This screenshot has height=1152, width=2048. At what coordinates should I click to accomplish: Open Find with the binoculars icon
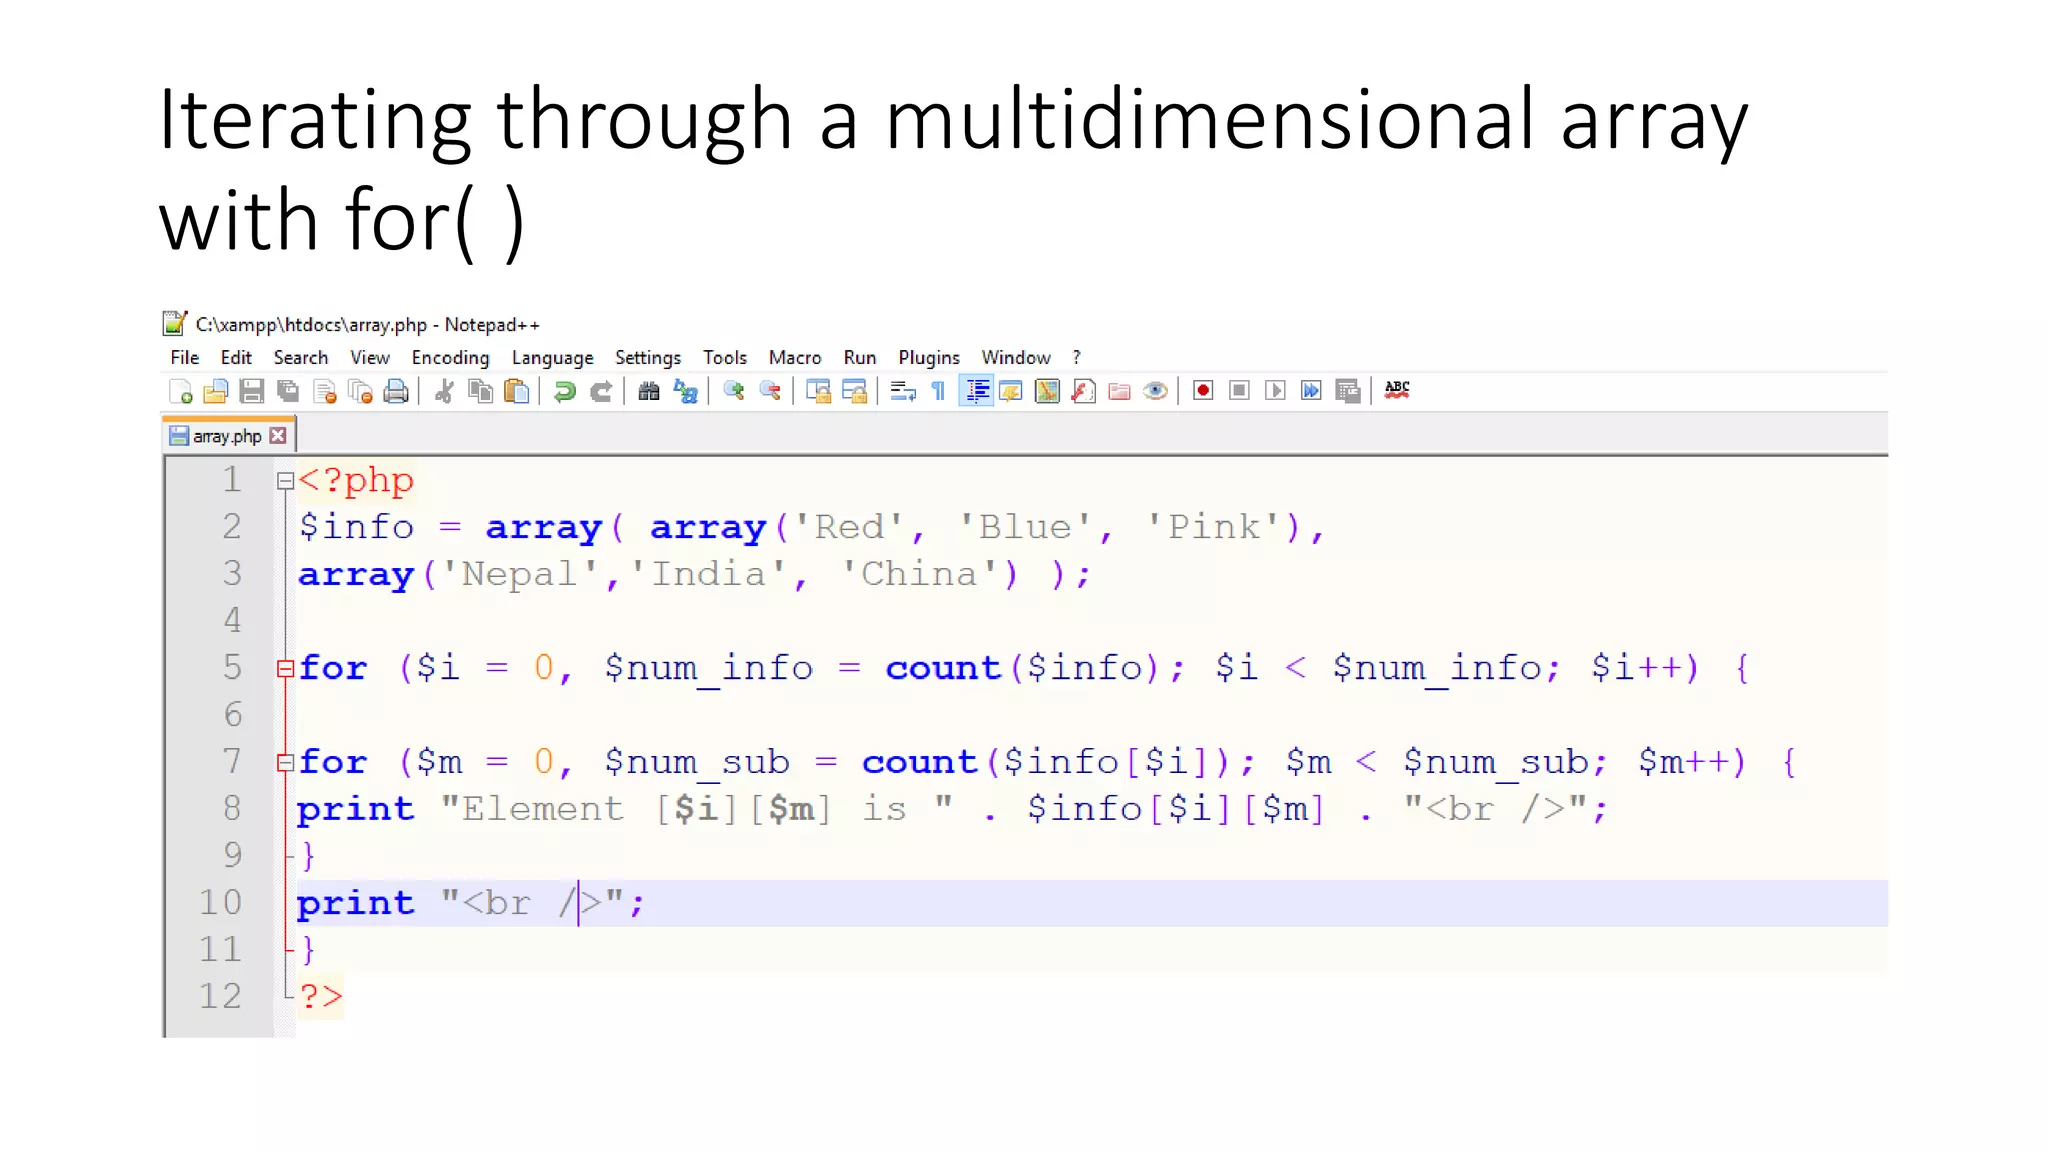pos(649,391)
